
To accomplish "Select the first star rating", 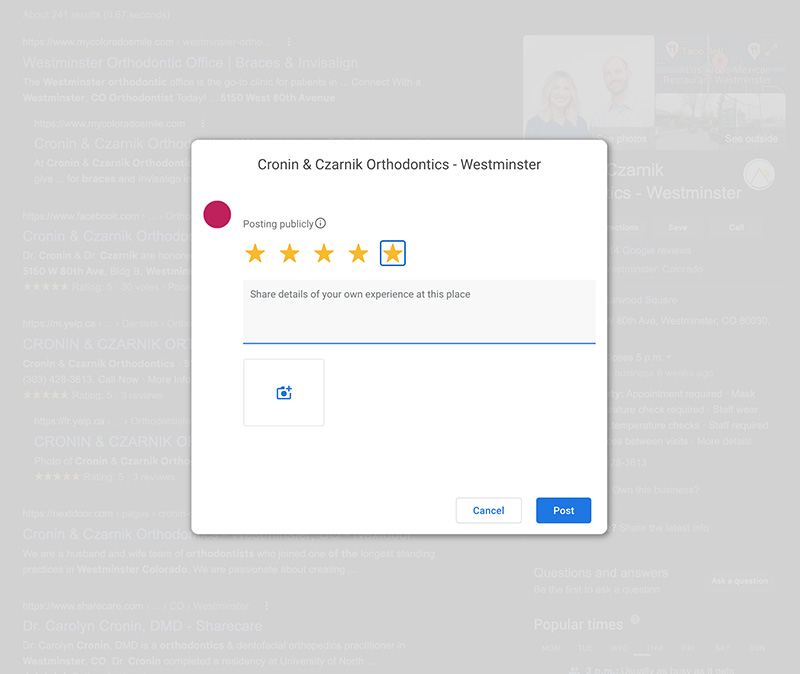I will [255, 253].
